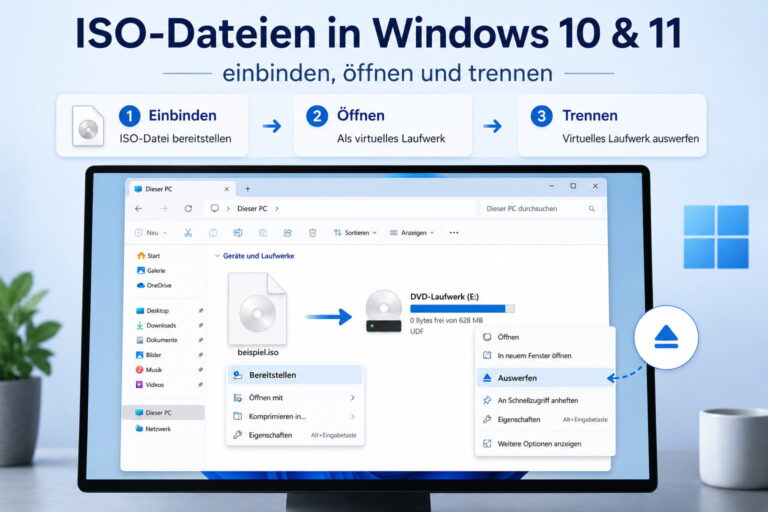Open Eigenschaften in the beispiel.iso context menu
This screenshot has width=768, height=512.
click(295, 435)
